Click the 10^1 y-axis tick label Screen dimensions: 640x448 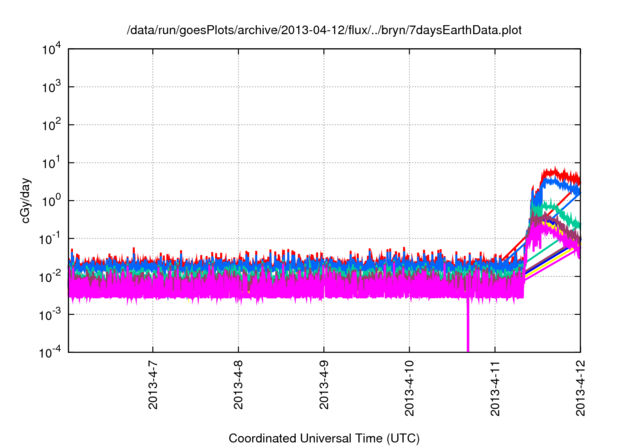51,163
